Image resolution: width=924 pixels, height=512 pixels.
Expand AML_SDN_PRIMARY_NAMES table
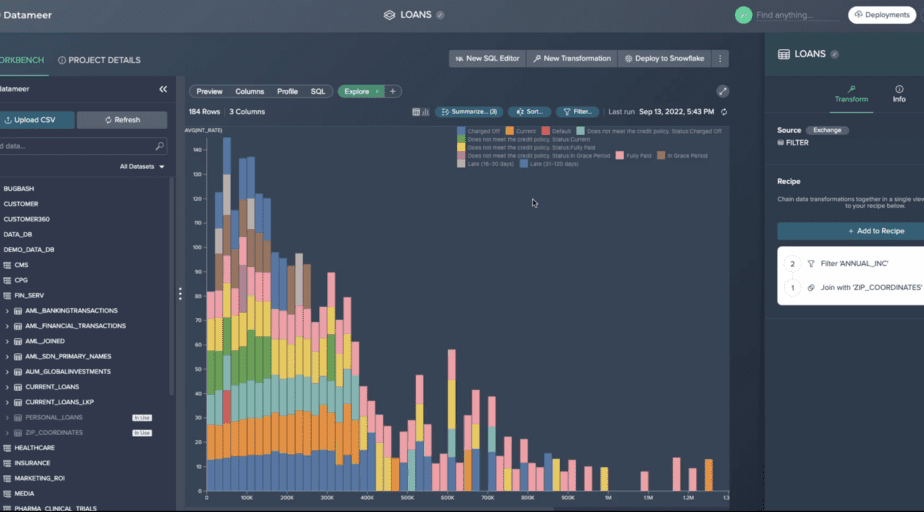[x=7, y=356]
